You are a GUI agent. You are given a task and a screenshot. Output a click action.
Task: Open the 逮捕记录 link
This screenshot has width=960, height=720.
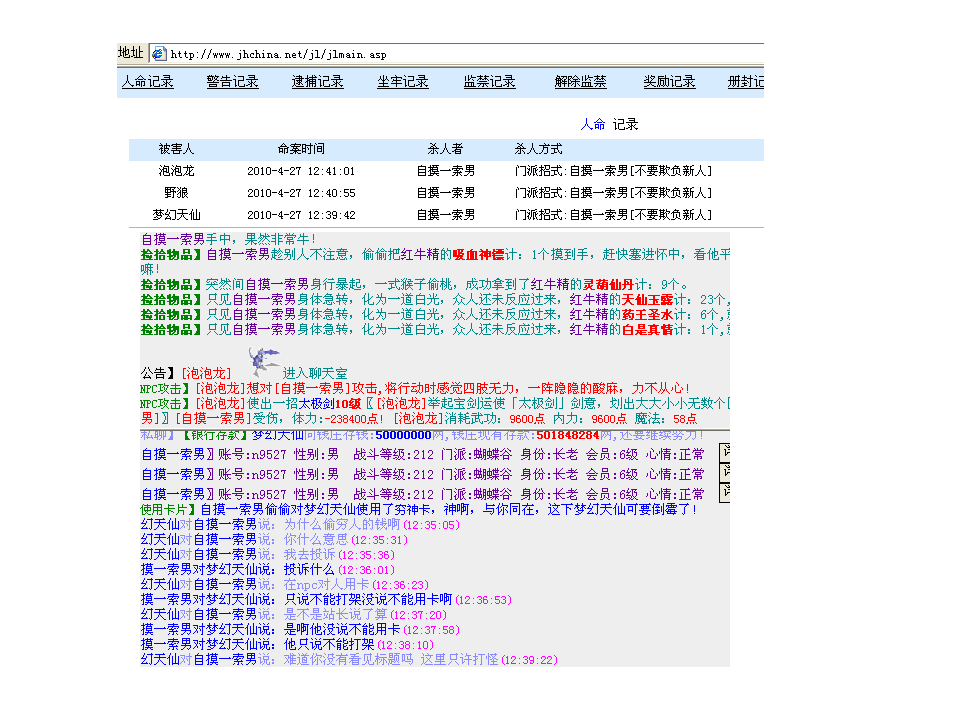coord(317,81)
